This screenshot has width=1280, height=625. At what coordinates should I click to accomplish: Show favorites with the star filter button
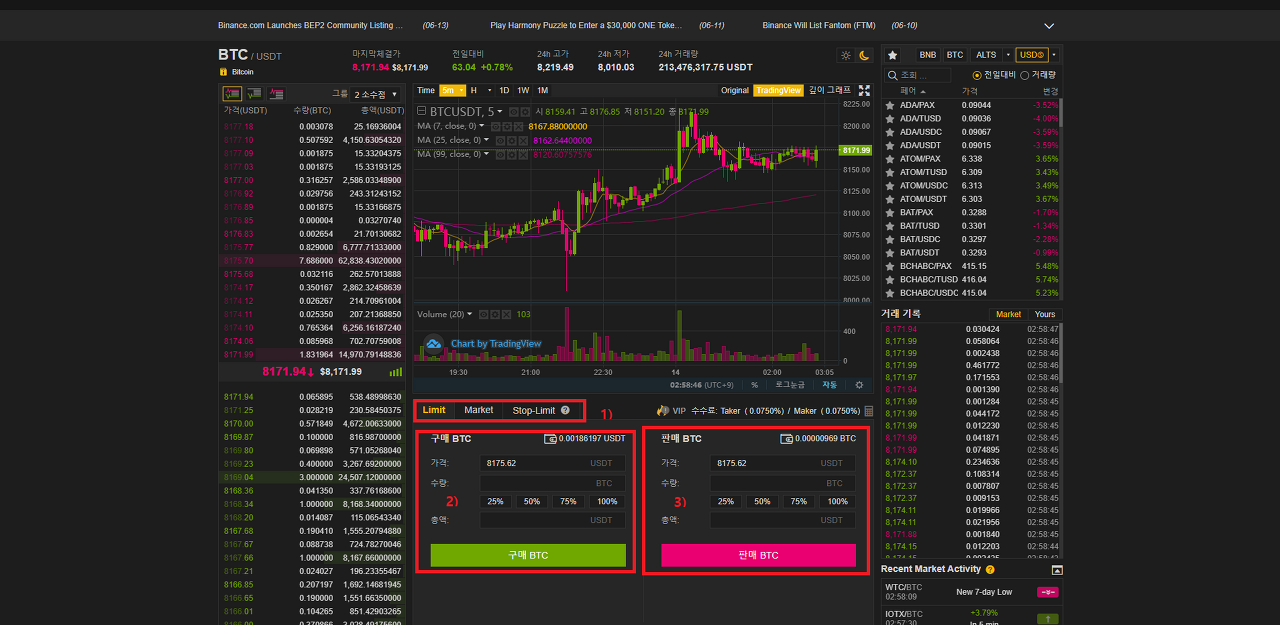tap(892, 55)
